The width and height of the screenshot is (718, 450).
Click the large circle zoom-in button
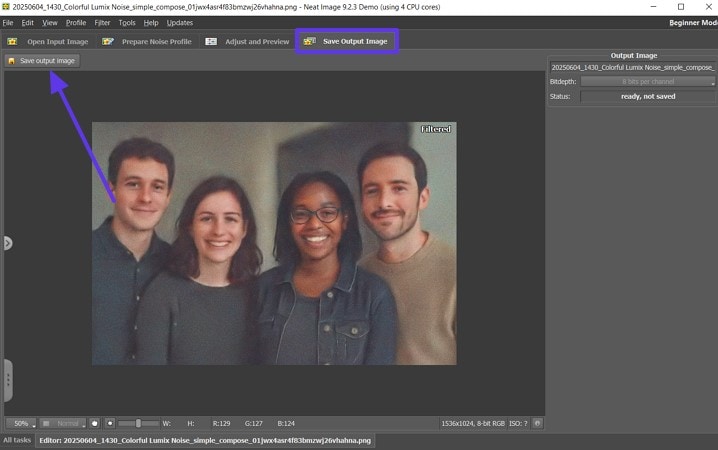point(95,423)
